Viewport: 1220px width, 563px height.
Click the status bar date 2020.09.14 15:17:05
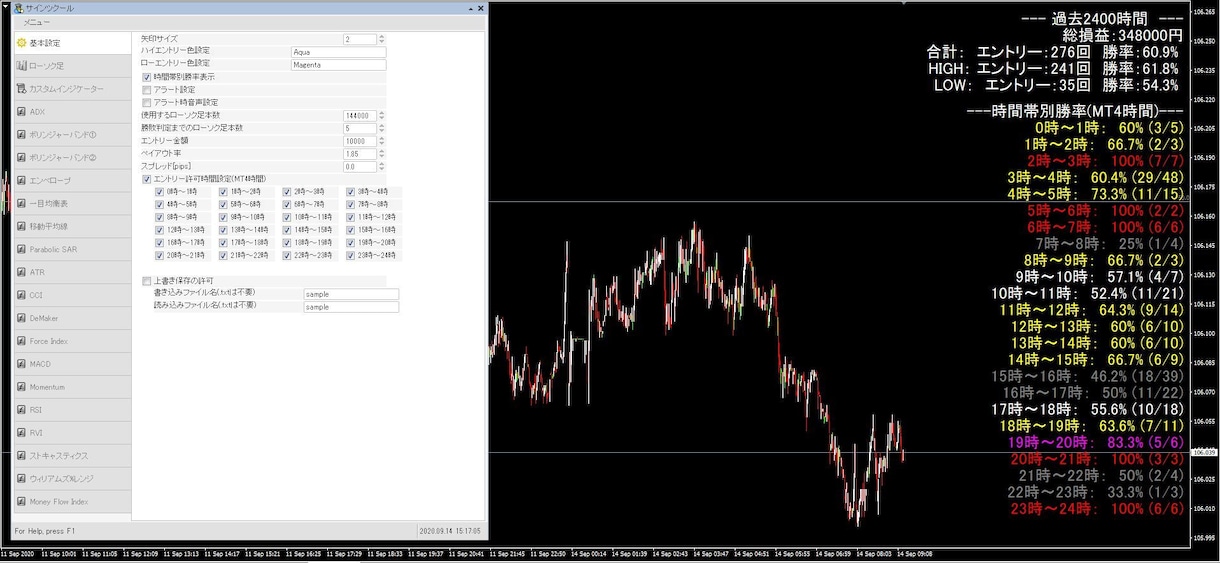pyautogui.click(x=449, y=530)
